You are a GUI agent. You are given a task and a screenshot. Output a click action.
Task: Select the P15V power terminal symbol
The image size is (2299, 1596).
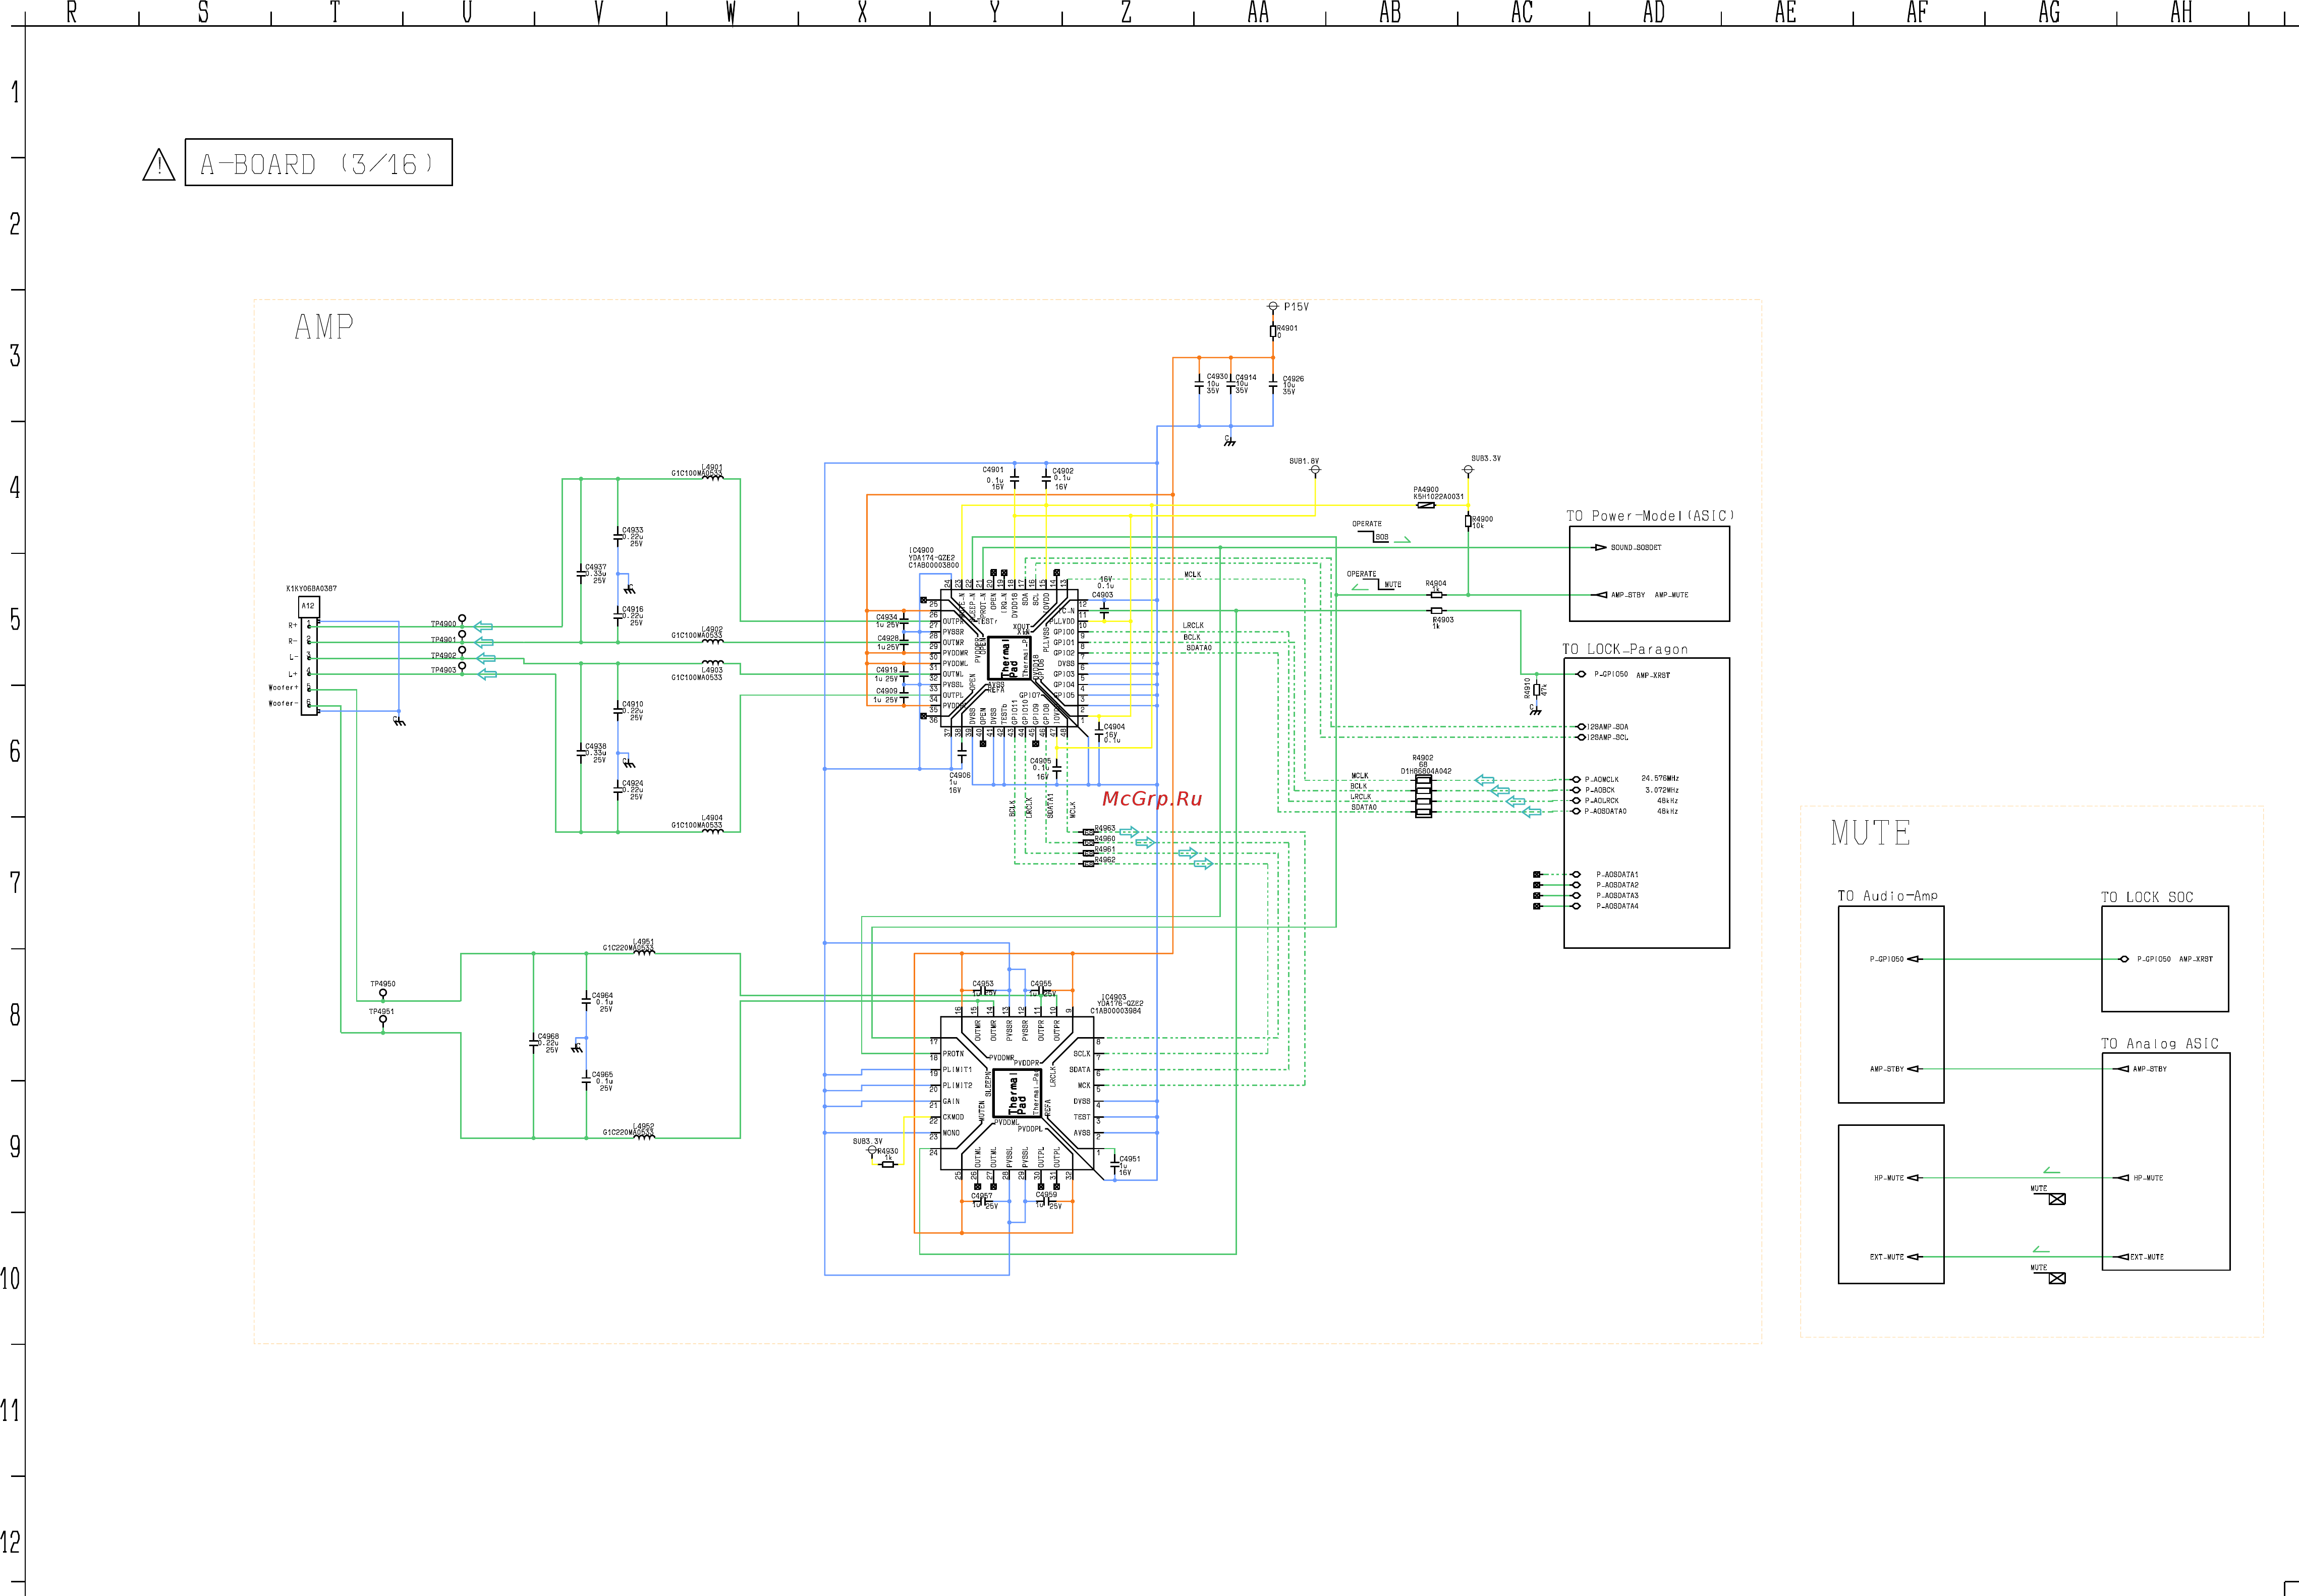click(x=1273, y=306)
